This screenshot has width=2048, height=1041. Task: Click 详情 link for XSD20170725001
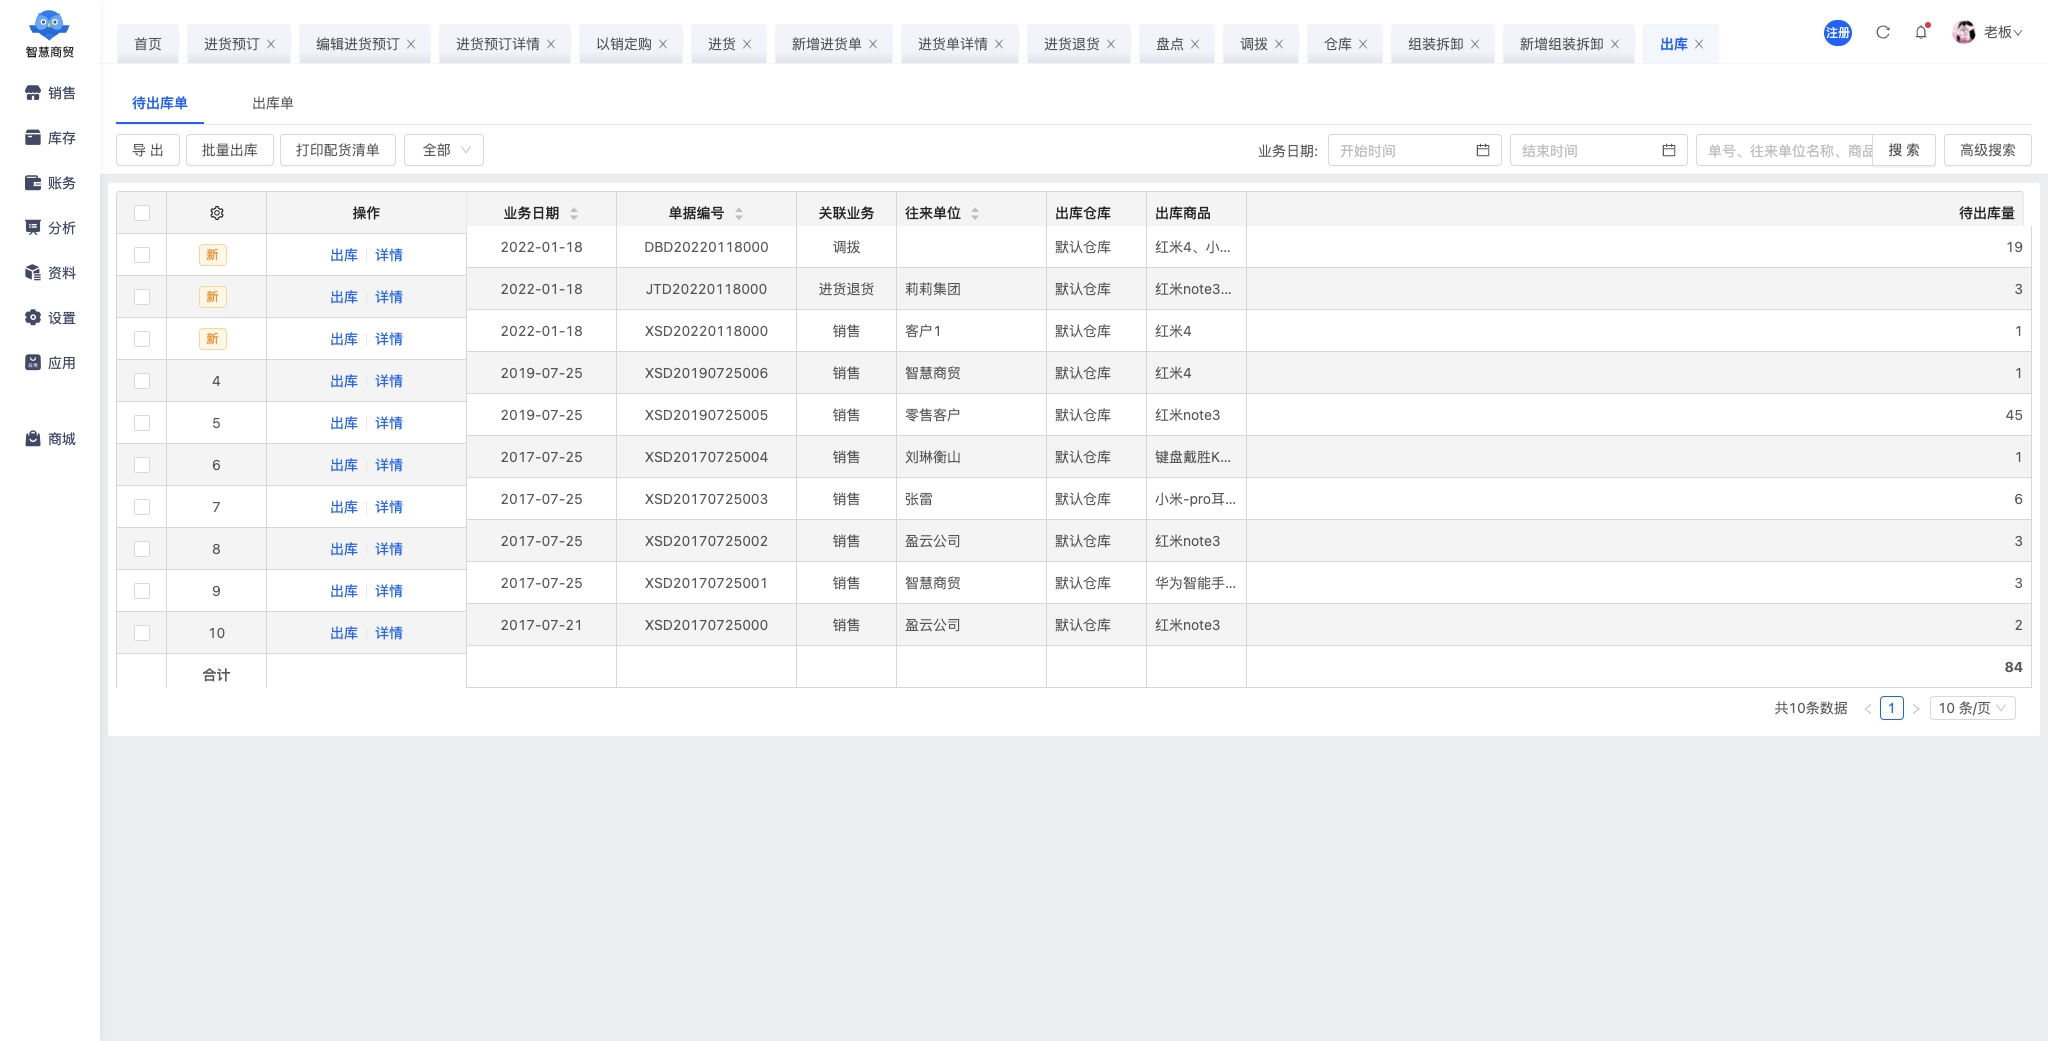tap(389, 591)
